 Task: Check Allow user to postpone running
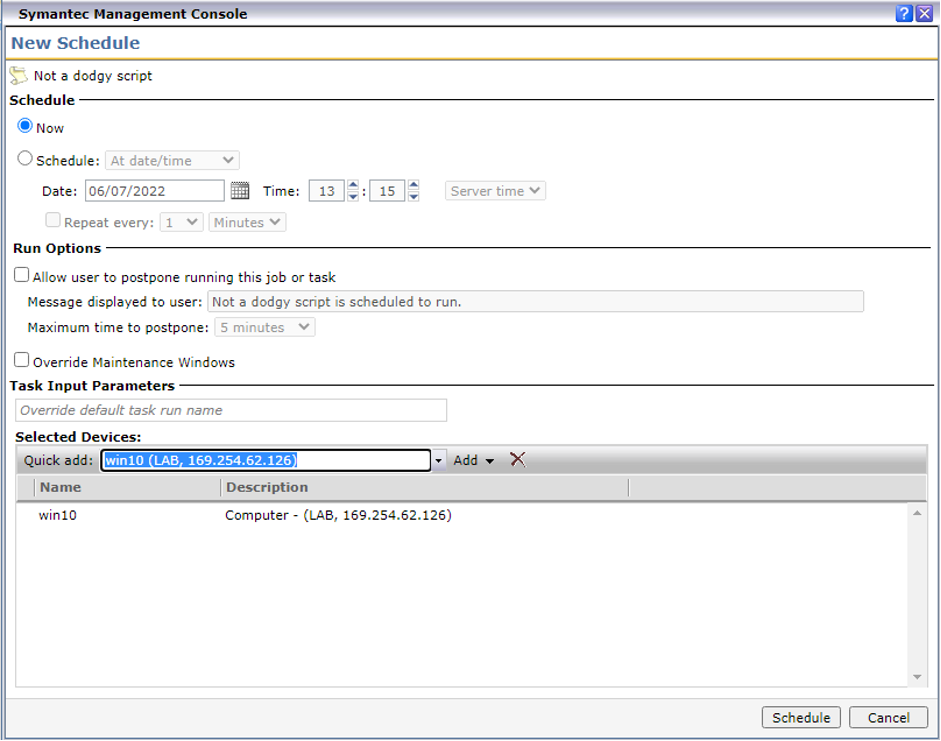tap(22, 275)
